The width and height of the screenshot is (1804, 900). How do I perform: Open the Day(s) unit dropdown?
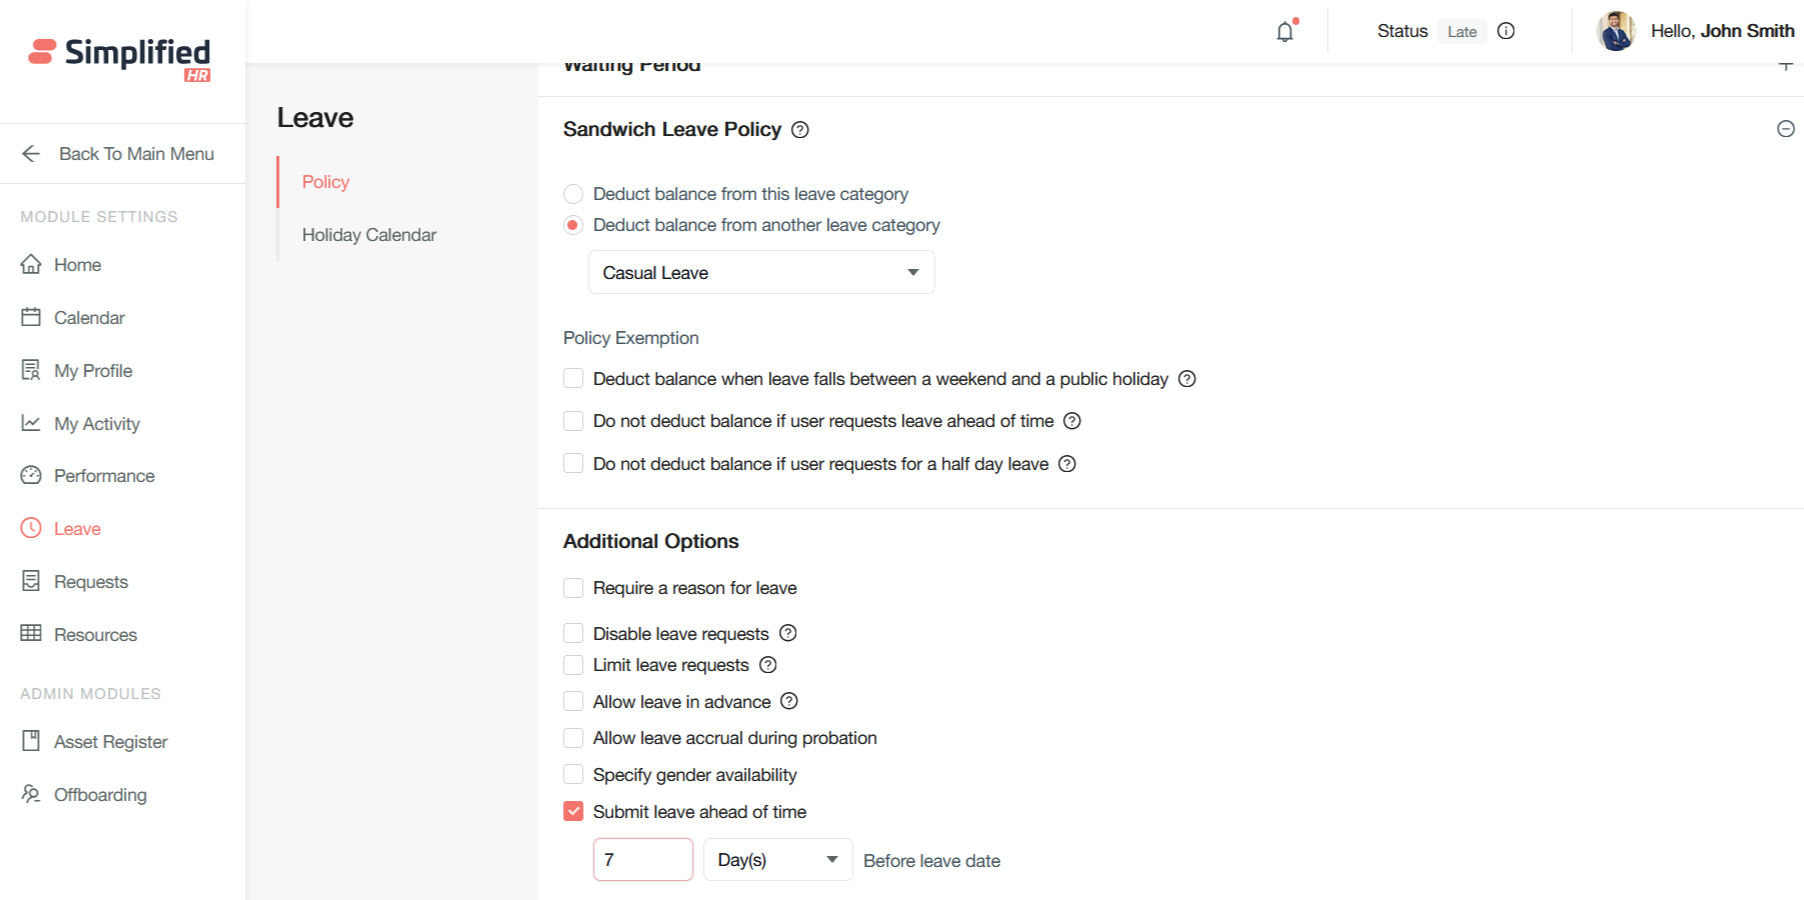777,860
